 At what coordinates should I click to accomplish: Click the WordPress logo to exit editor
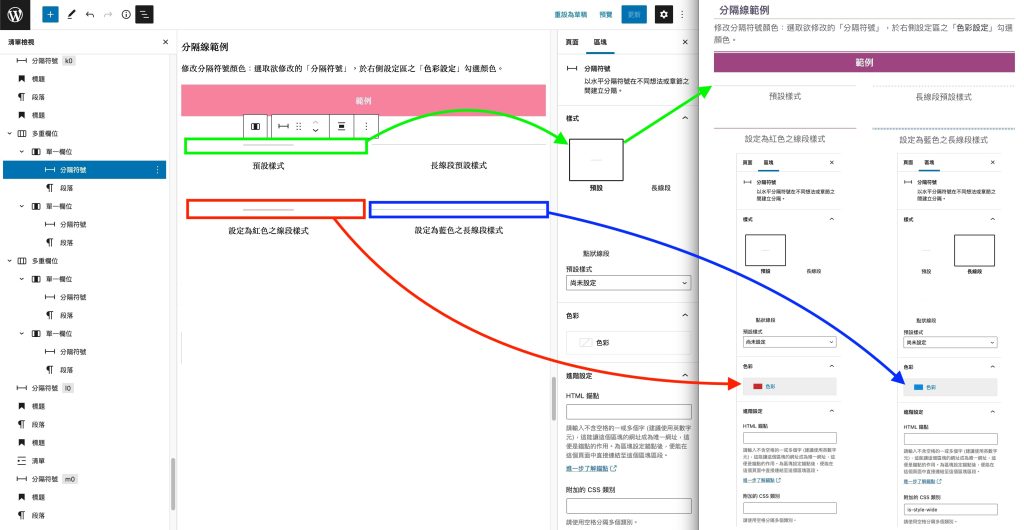[16, 14]
